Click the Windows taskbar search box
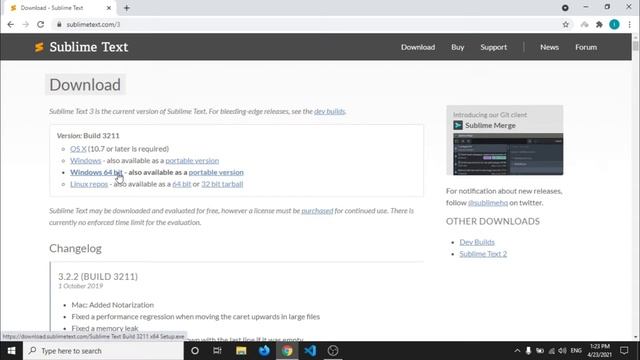This screenshot has height=360, width=640. (103, 351)
